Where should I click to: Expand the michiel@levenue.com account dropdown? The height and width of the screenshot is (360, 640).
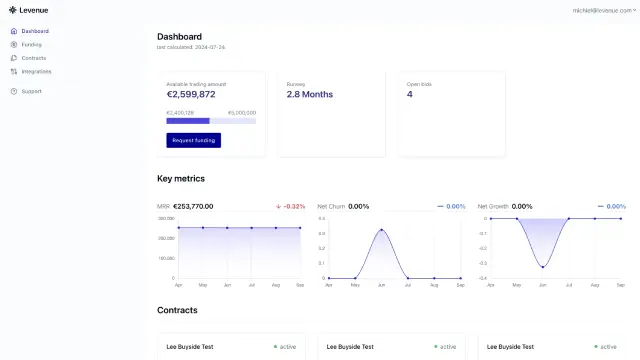604,10
